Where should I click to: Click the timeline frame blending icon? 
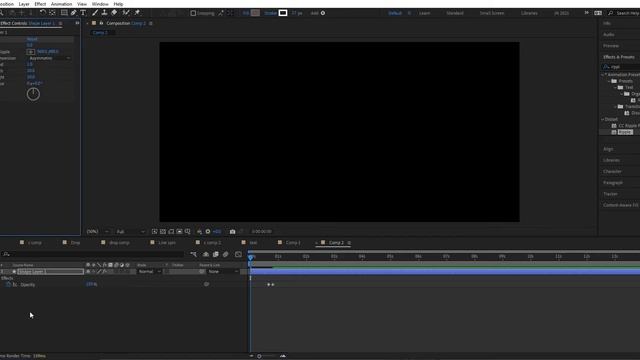click(216, 254)
